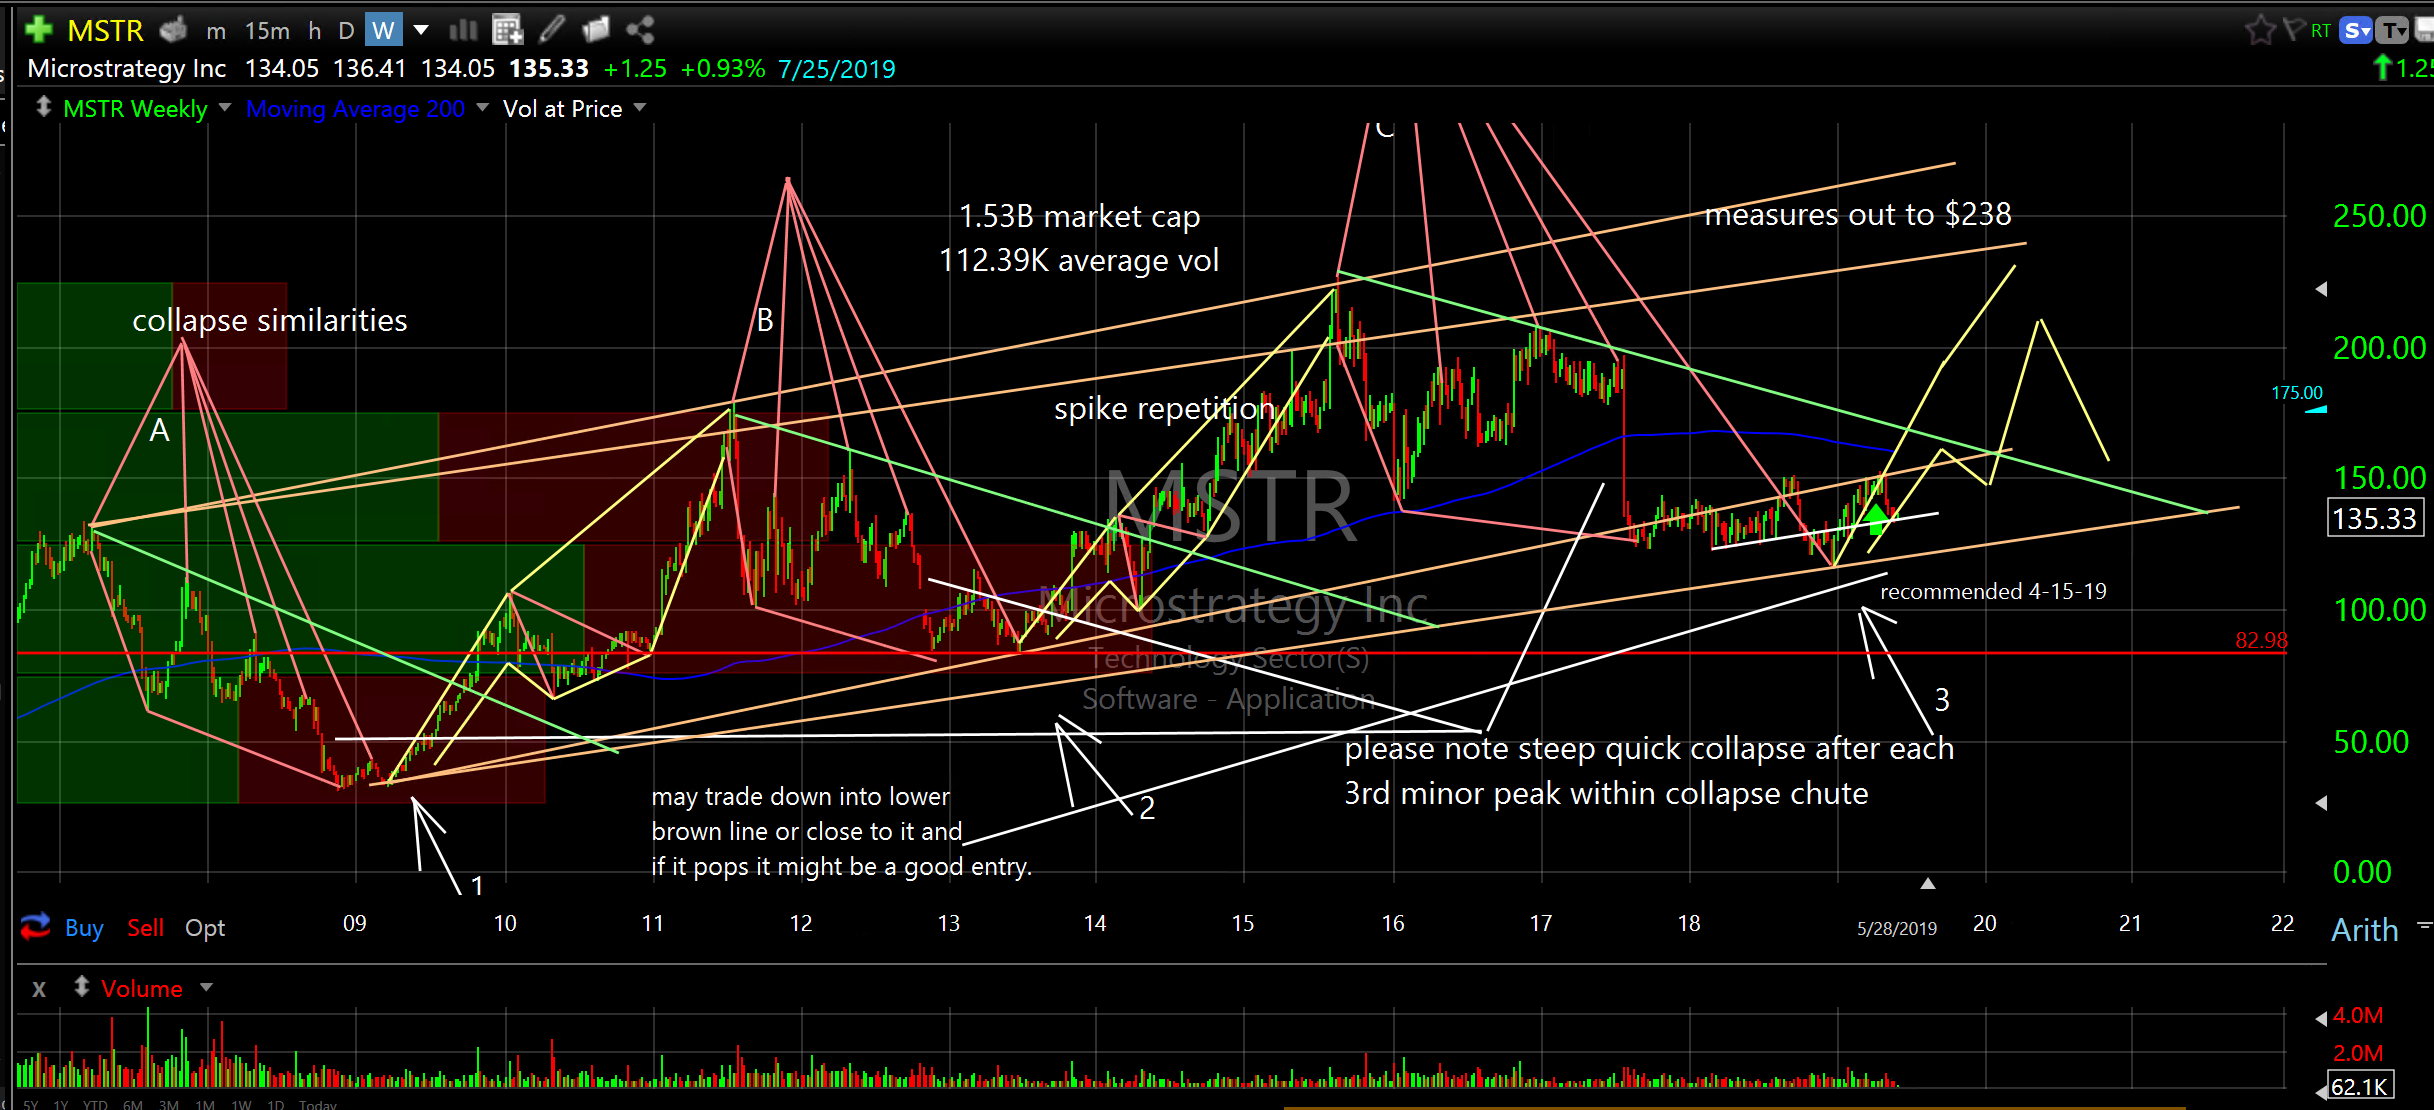Open the Vol at Price dropdown
Viewport: 2434px width, 1110px height.
(x=640, y=107)
